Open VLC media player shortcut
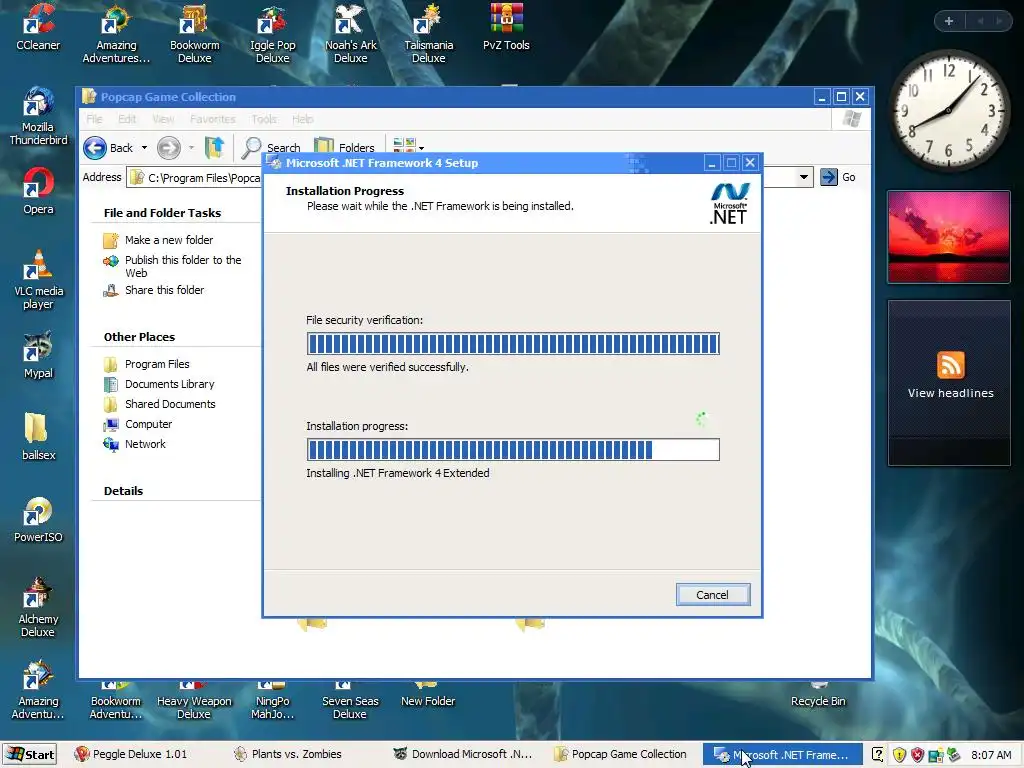 tap(38, 280)
